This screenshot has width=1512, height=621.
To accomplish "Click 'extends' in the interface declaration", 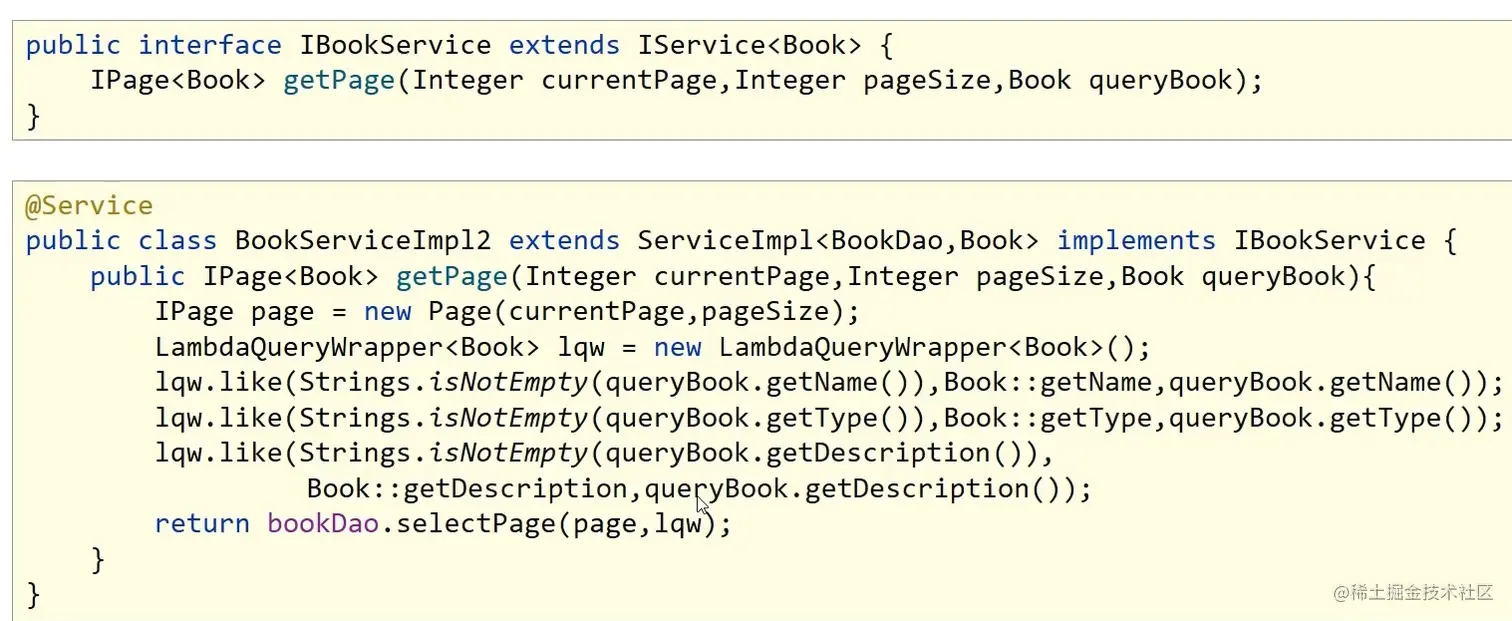I will click(x=564, y=46).
